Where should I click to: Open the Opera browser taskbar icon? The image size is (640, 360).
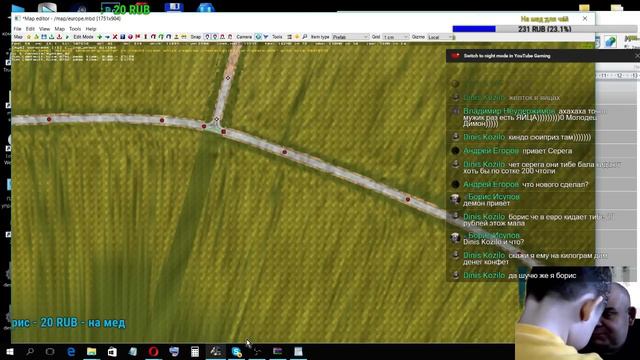pos(153,351)
